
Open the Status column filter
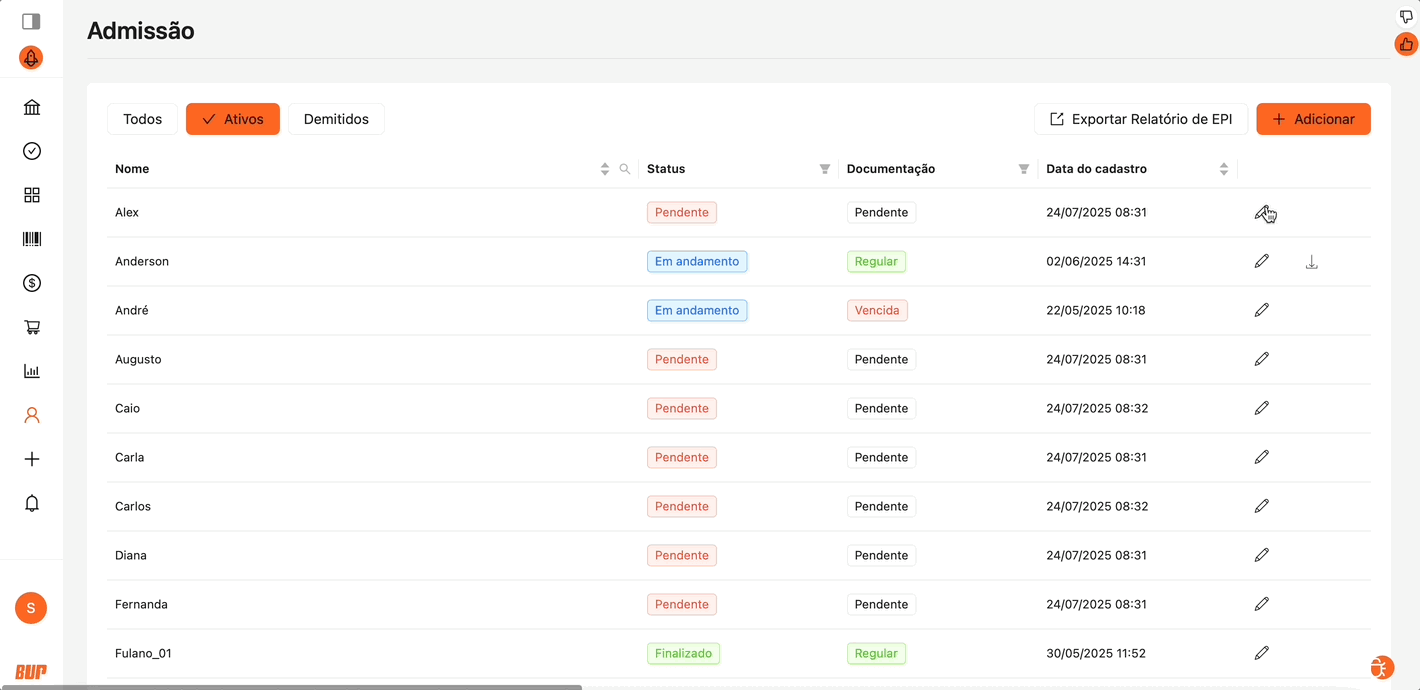tap(824, 169)
